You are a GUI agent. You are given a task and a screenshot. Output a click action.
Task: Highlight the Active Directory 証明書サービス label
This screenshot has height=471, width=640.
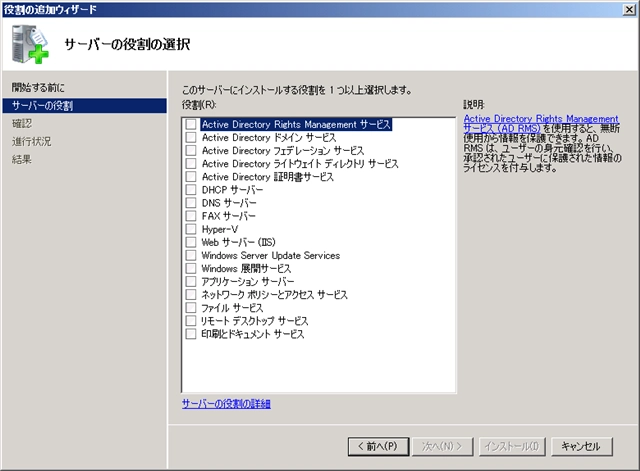point(268,176)
